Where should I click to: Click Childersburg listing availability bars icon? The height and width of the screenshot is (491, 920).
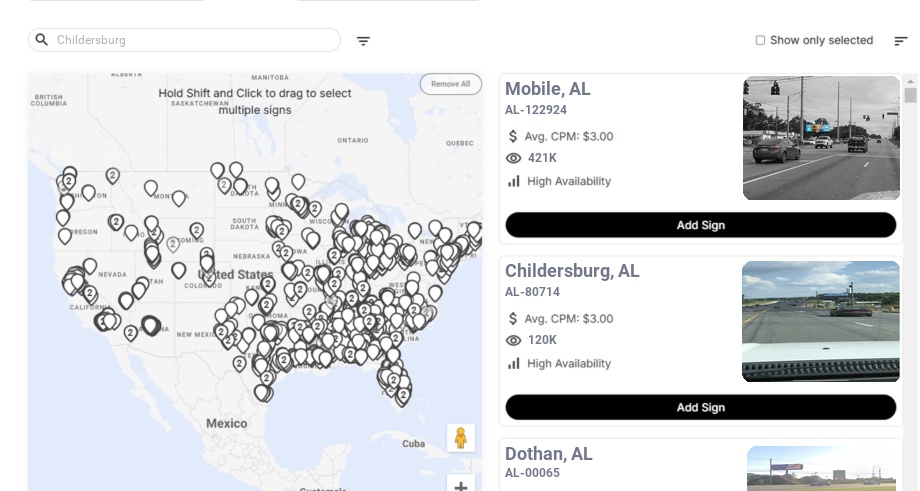514,363
